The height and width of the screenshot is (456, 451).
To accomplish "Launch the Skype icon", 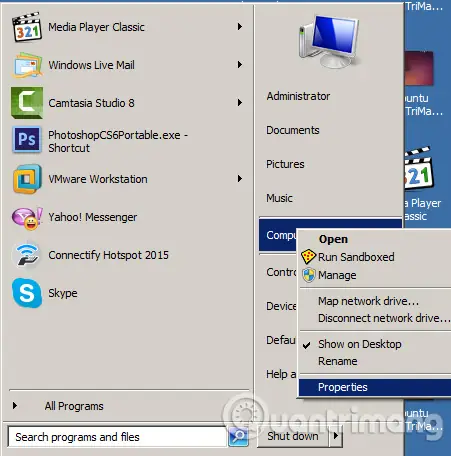I will point(27,293).
